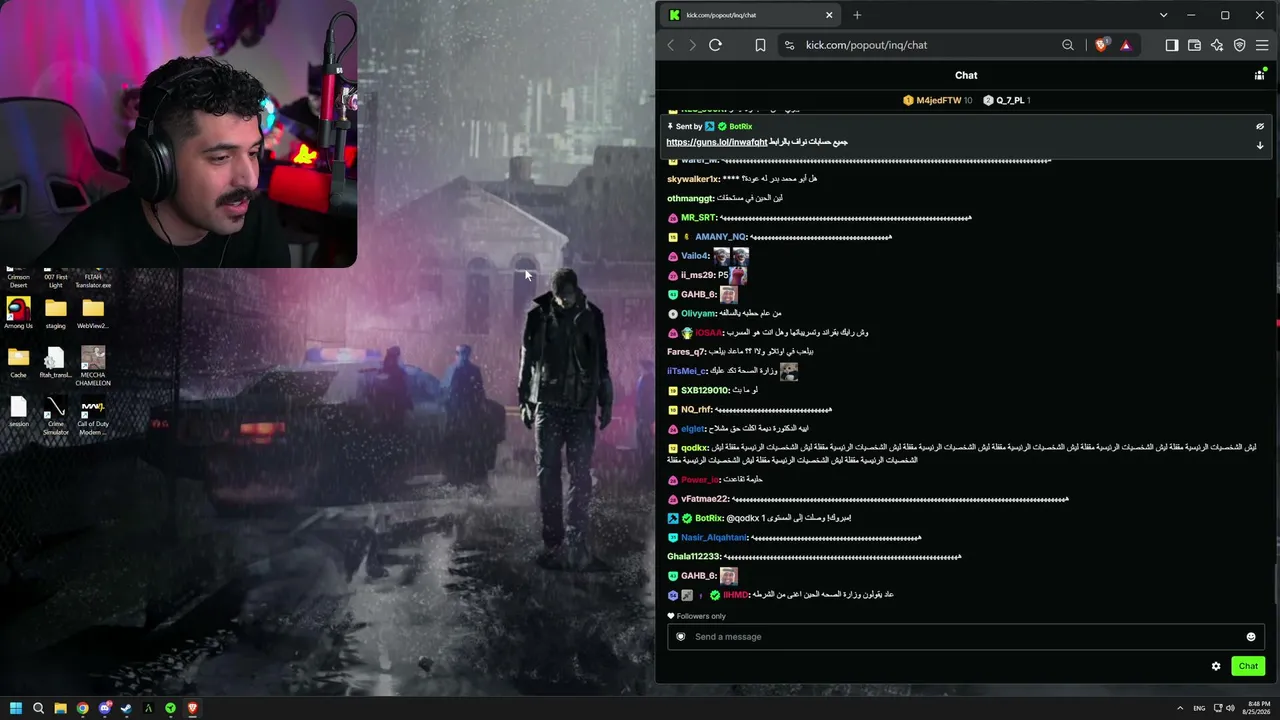Viewport: 1280px width, 720px height.
Task: Reload the Kick chat page
Action: point(715,45)
